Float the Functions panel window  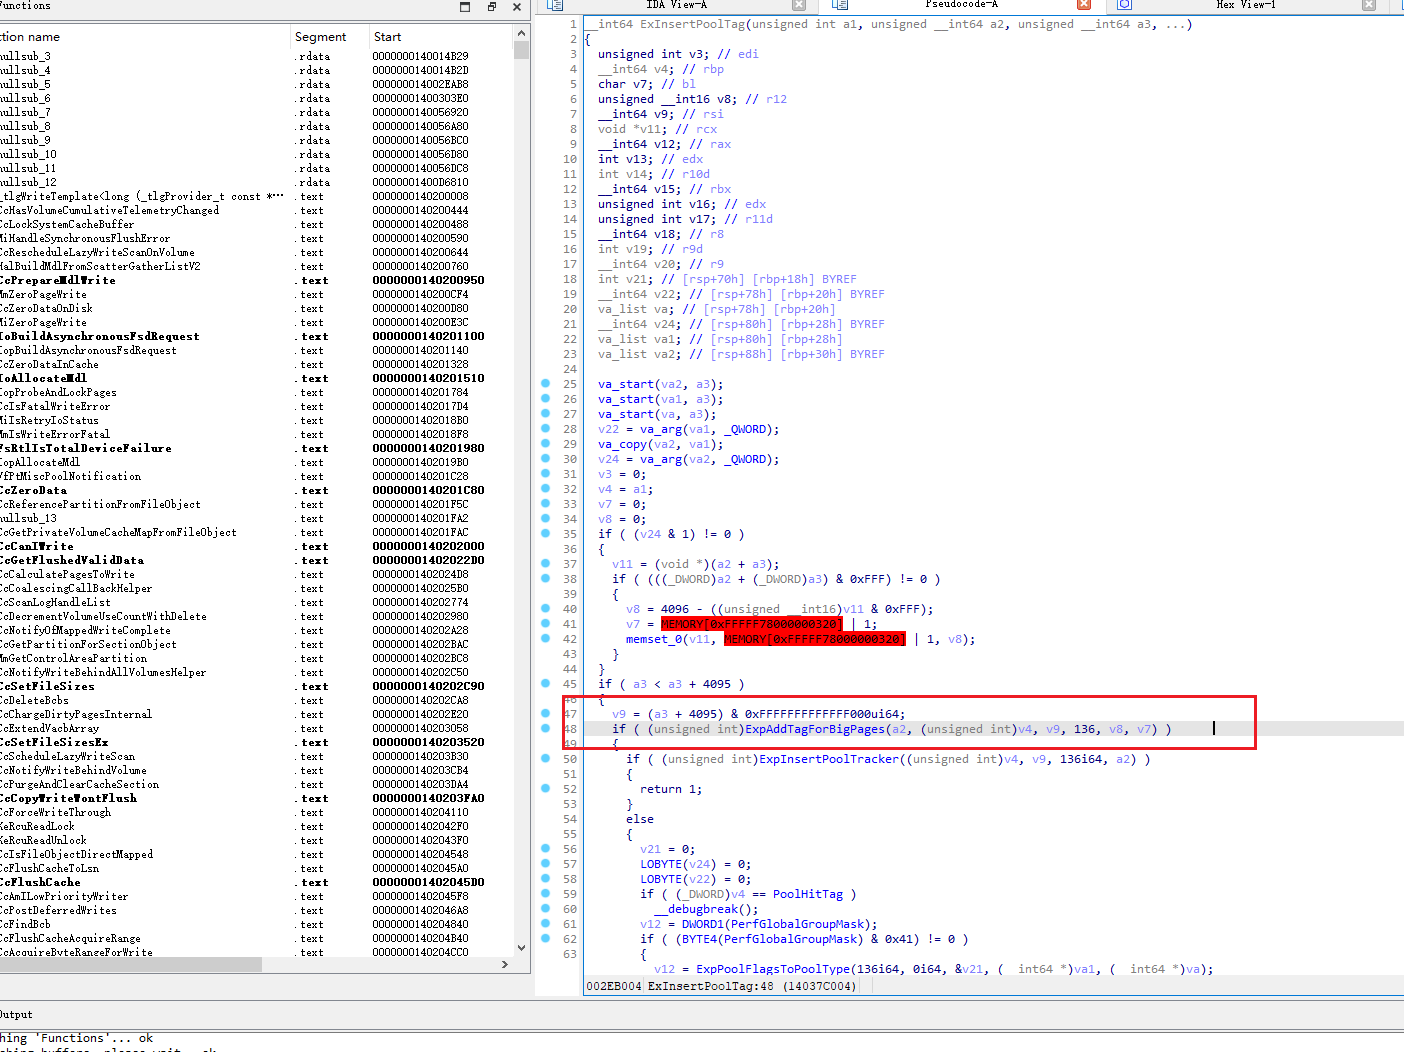click(x=492, y=7)
